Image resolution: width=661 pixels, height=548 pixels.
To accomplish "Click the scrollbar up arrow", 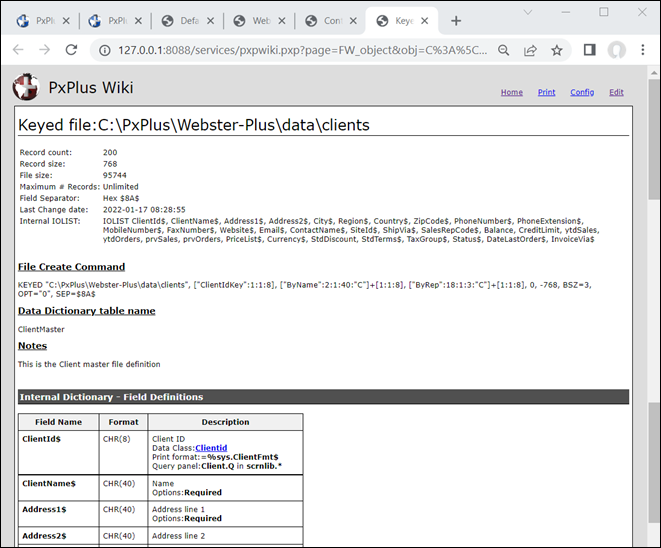I will [654, 73].
